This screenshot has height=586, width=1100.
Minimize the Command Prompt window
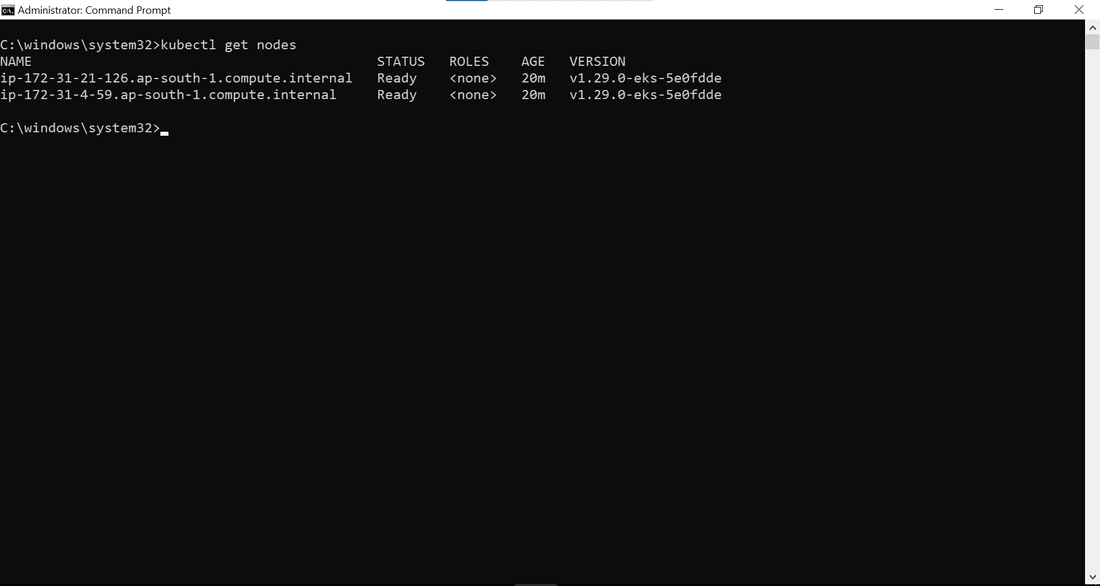pyautogui.click(x=999, y=10)
